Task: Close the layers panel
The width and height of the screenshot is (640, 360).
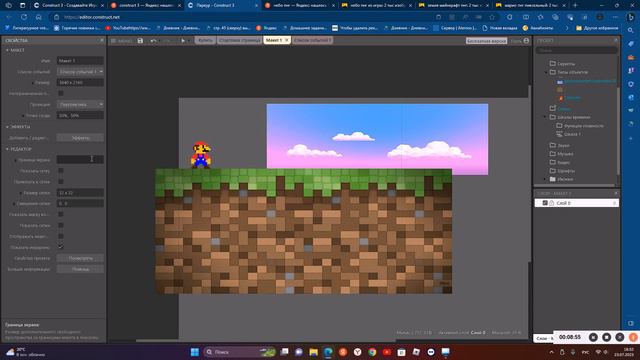Action: coord(616,193)
